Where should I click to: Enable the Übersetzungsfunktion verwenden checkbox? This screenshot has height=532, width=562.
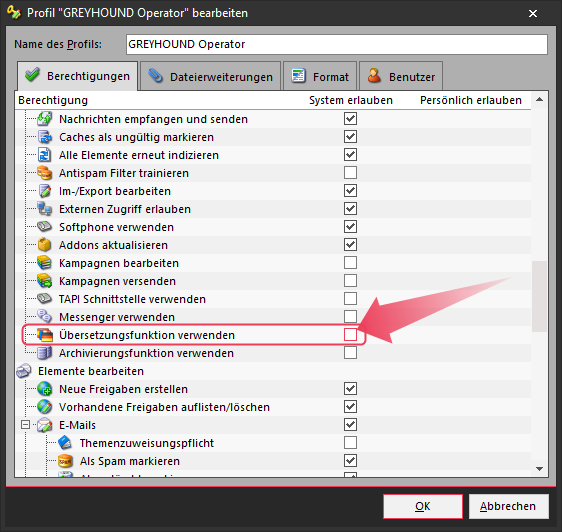point(350,335)
